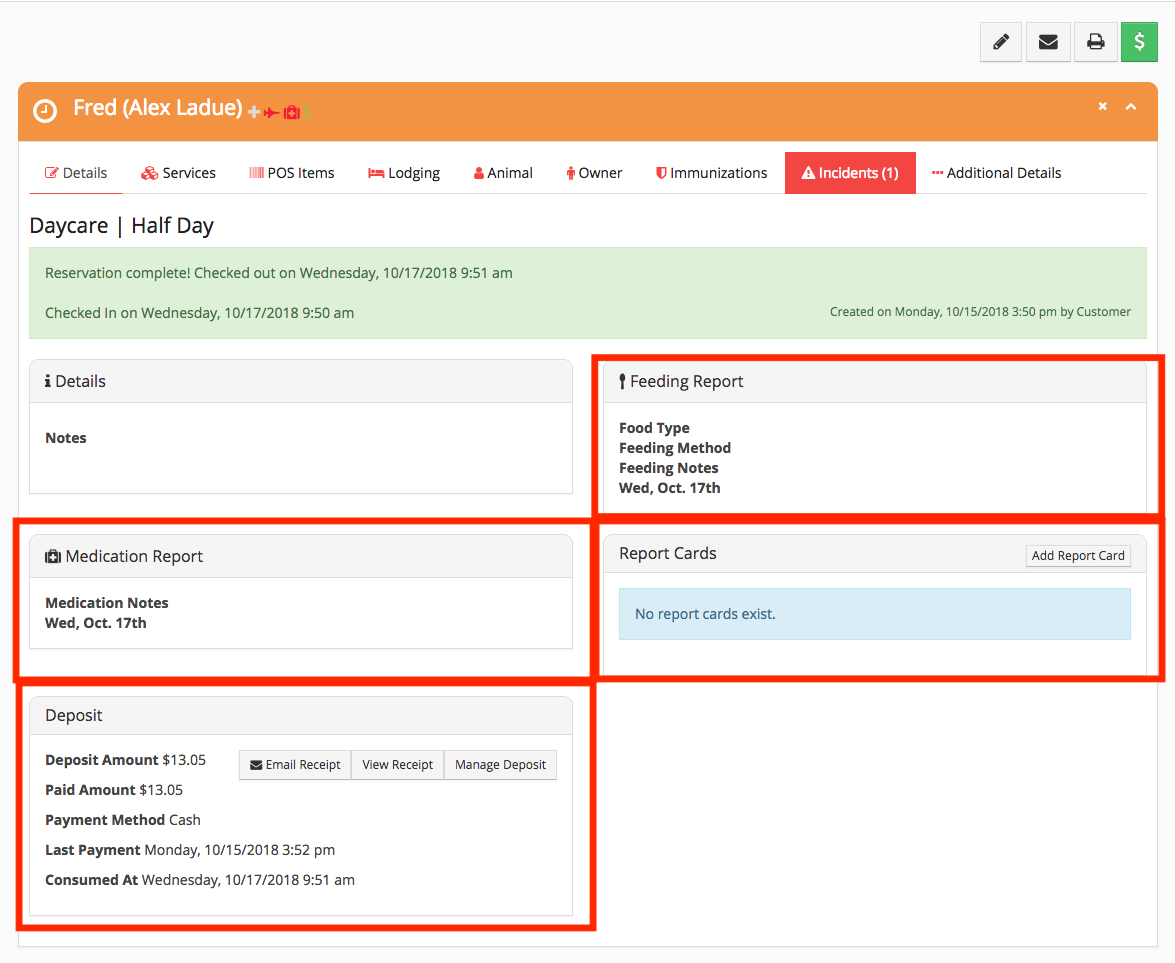Click the Fred (Alex Ladue) header name

(x=157, y=108)
